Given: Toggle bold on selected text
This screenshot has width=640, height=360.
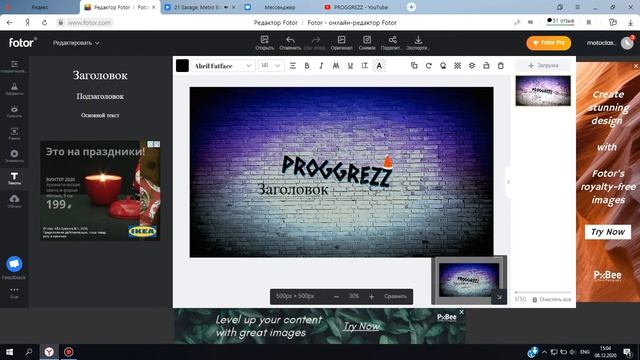Looking at the screenshot, I should (x=307, y=66).
